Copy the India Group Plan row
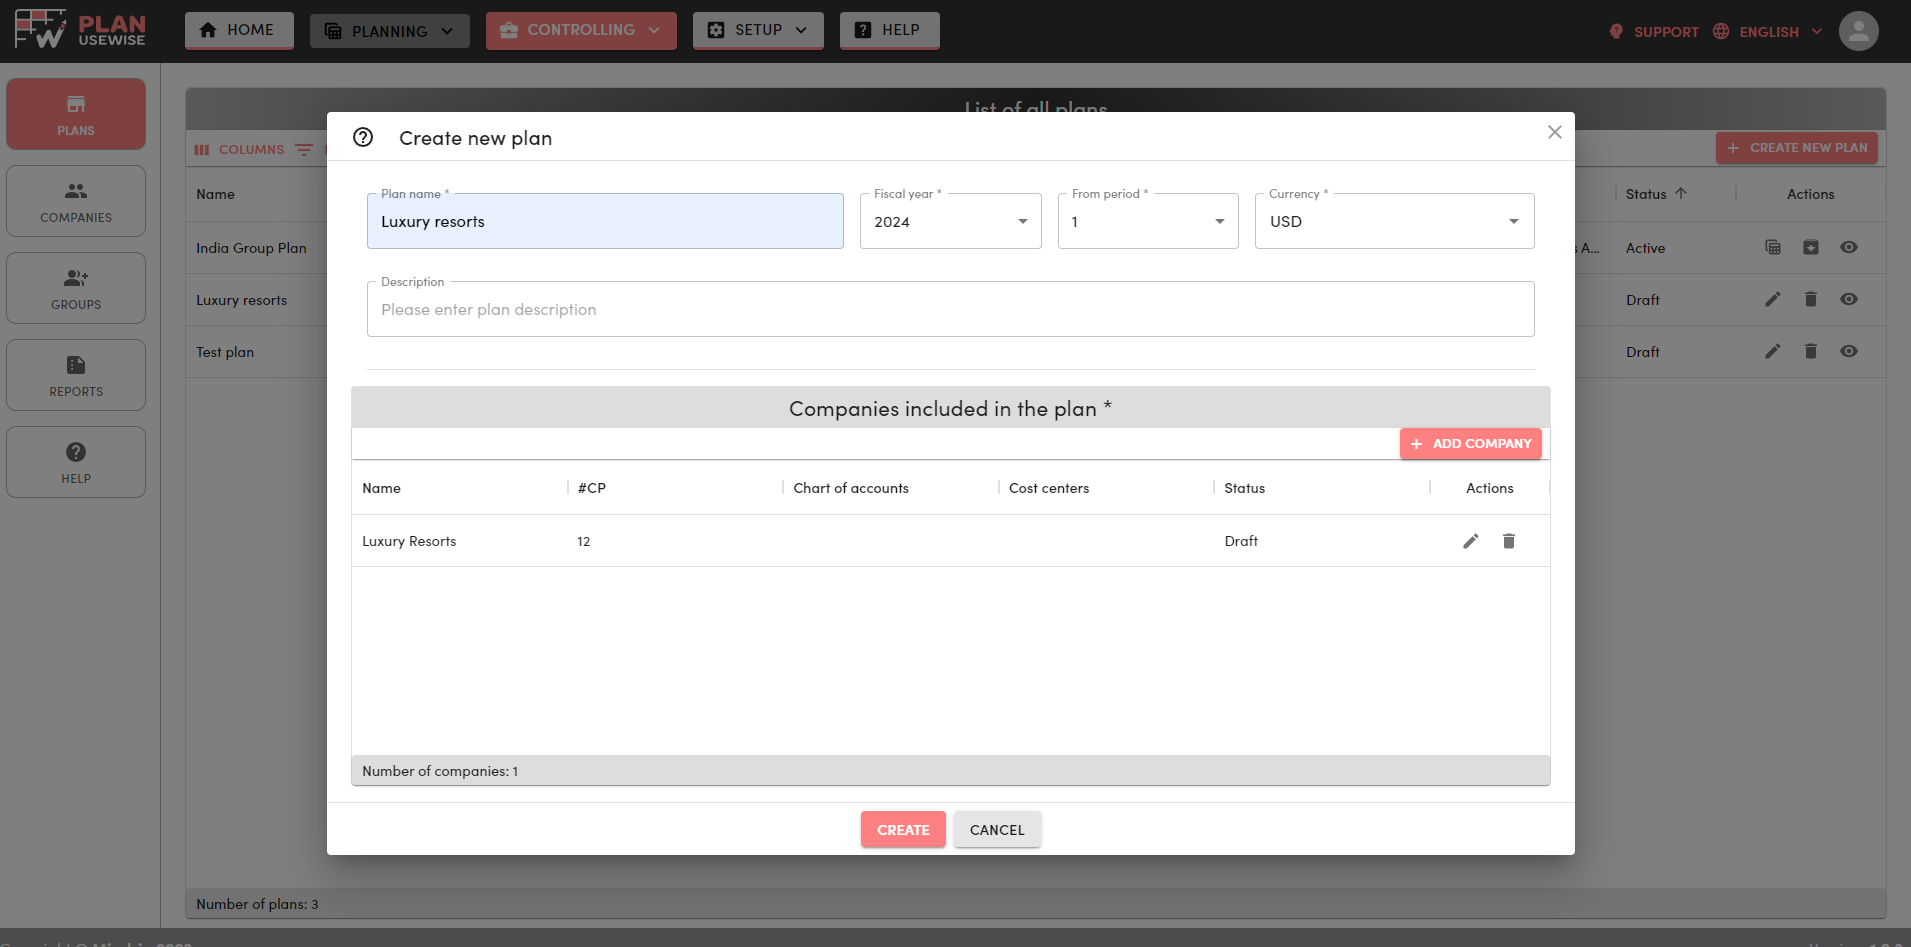This screenshot has height=947, width=1911. (x=1772, y=247)
